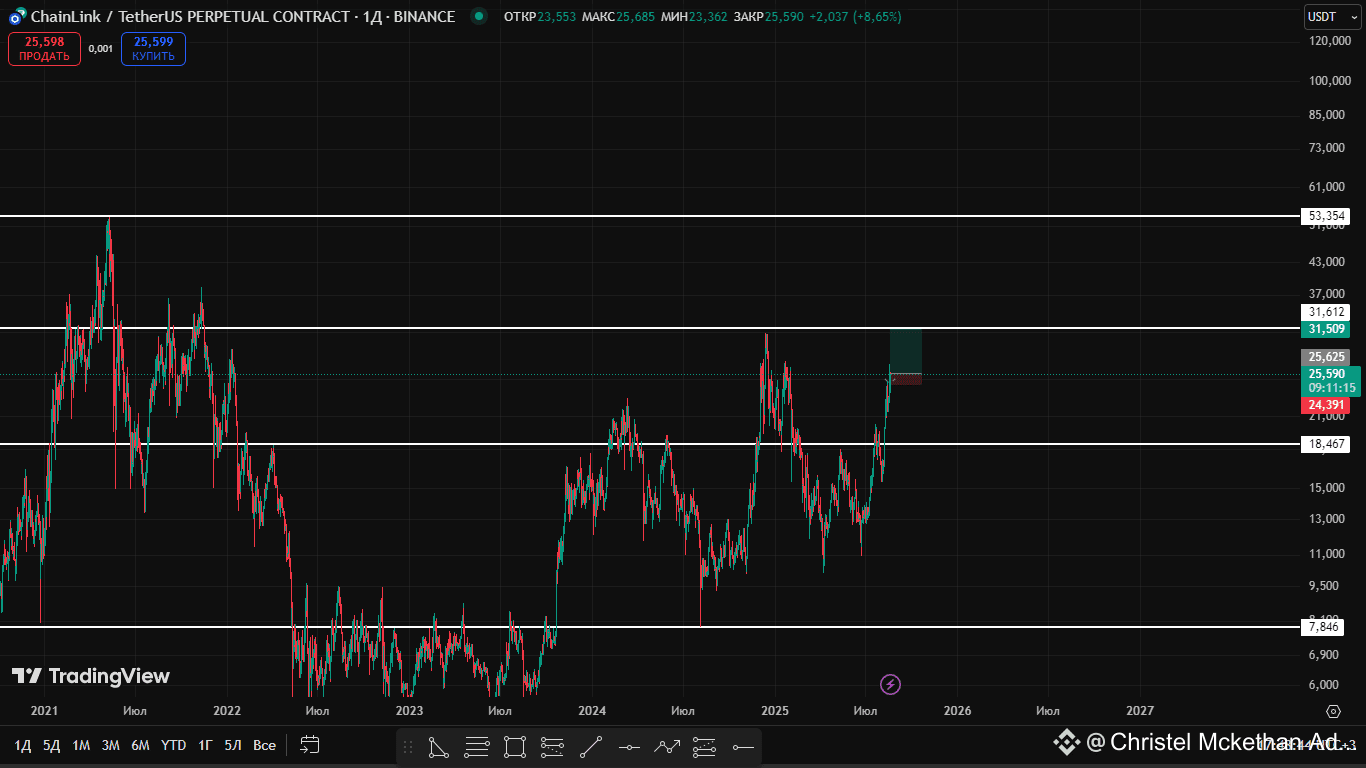
Task: Click the gray 25,625 price label
Action: (1325, 357)
